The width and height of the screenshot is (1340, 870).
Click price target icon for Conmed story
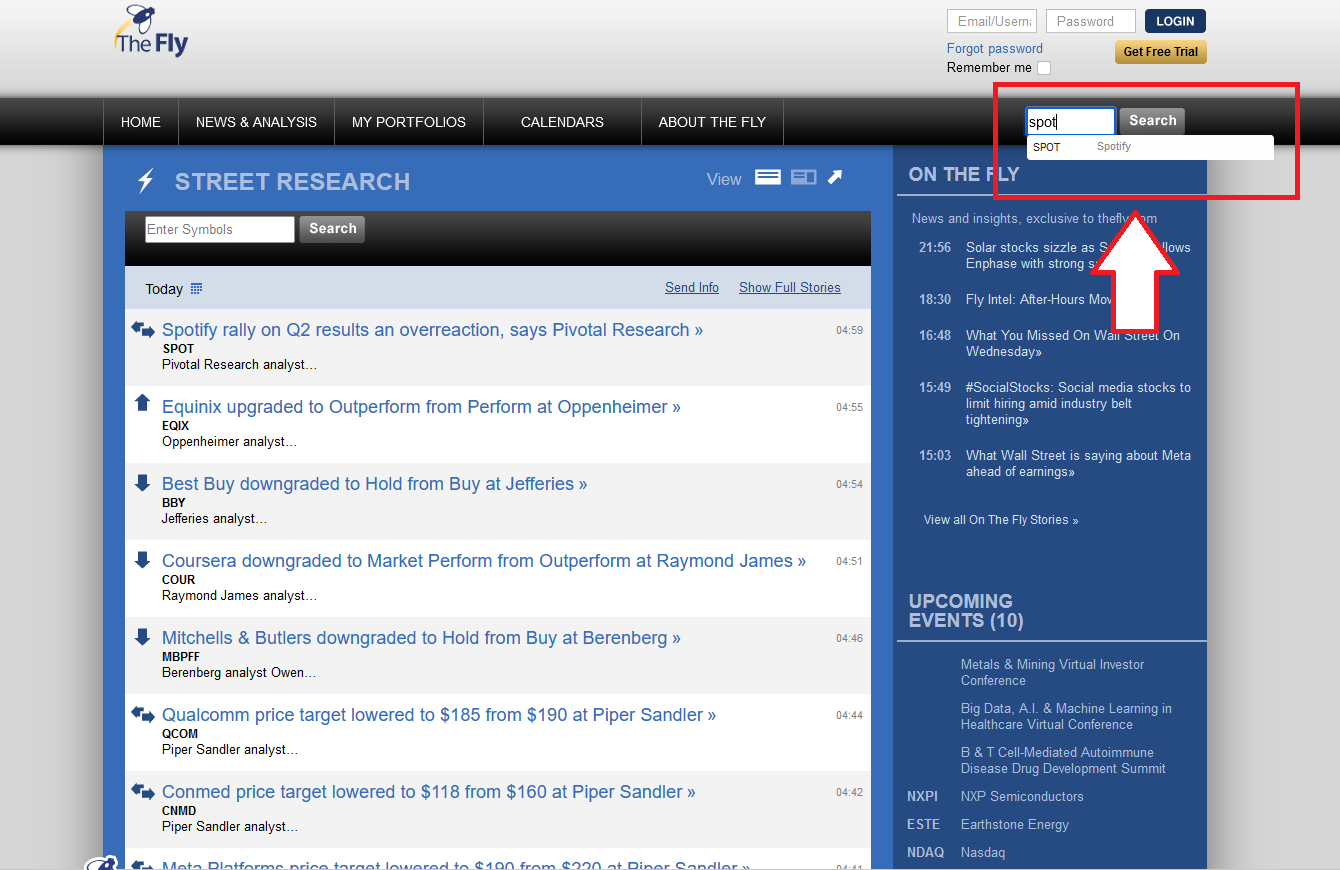coord(143,791)
